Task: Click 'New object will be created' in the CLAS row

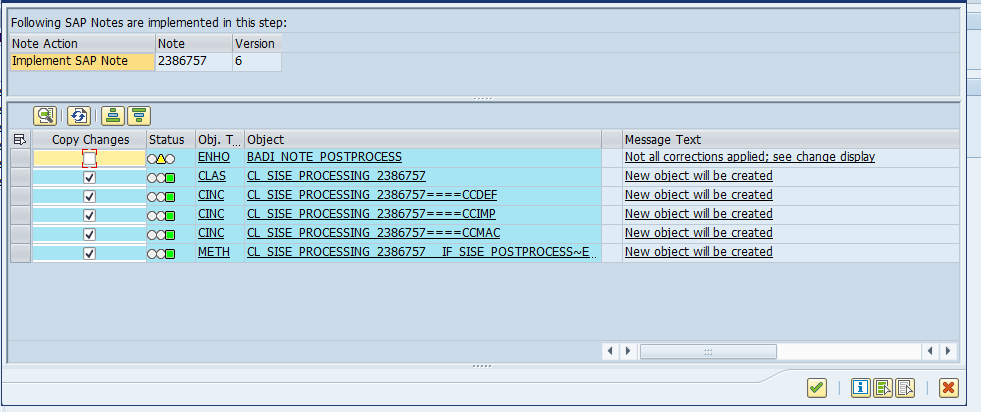Action: coord(699,176)
